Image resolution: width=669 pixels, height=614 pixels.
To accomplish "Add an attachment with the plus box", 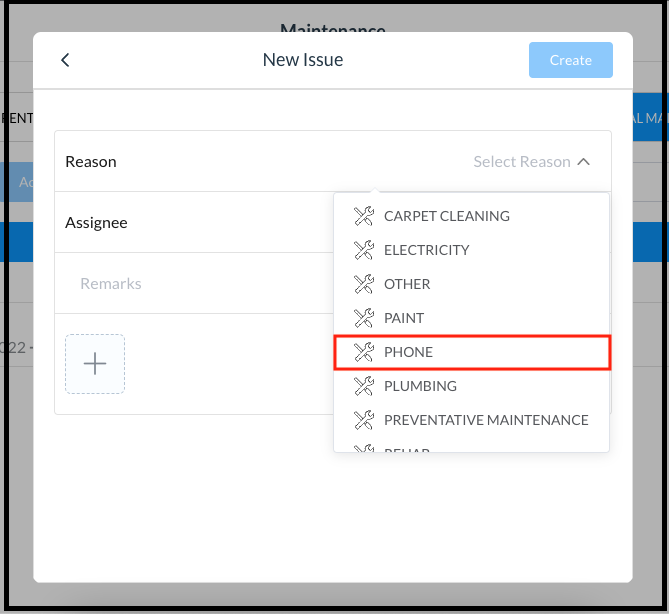I will [95, 364].
